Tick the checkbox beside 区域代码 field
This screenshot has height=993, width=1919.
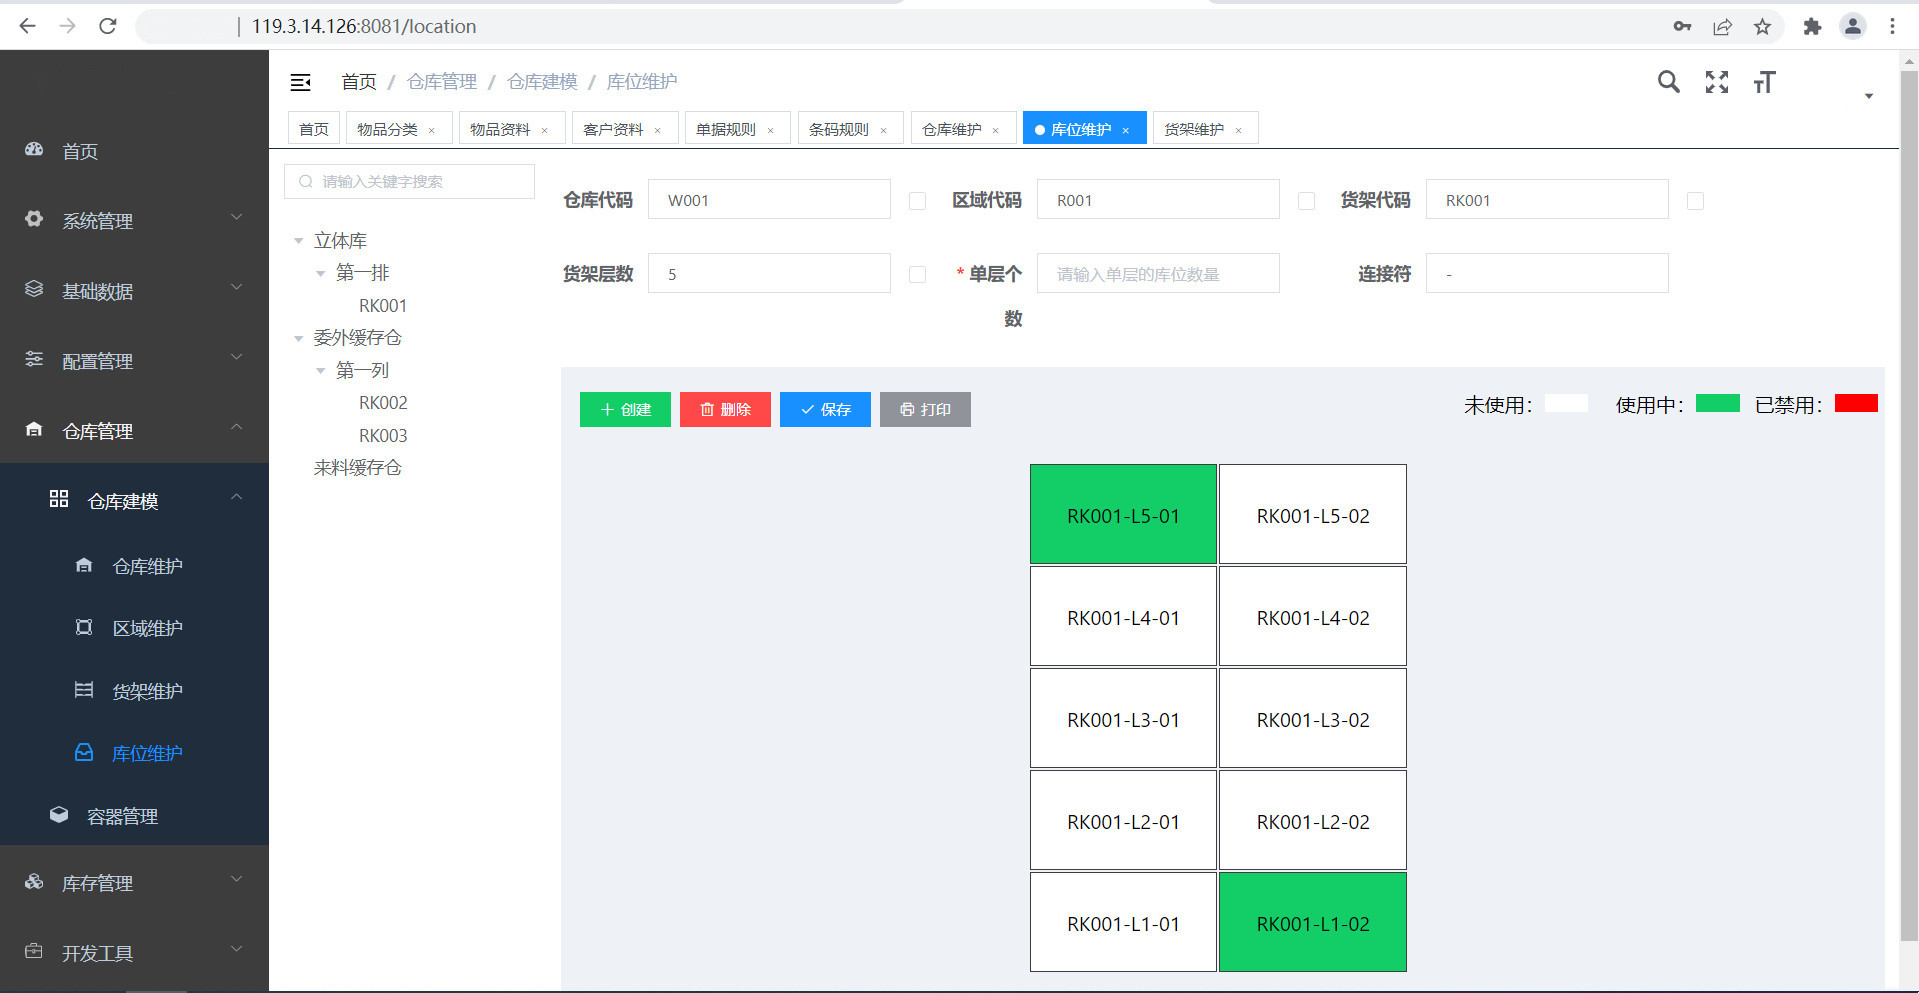[x=1306, y=201]
